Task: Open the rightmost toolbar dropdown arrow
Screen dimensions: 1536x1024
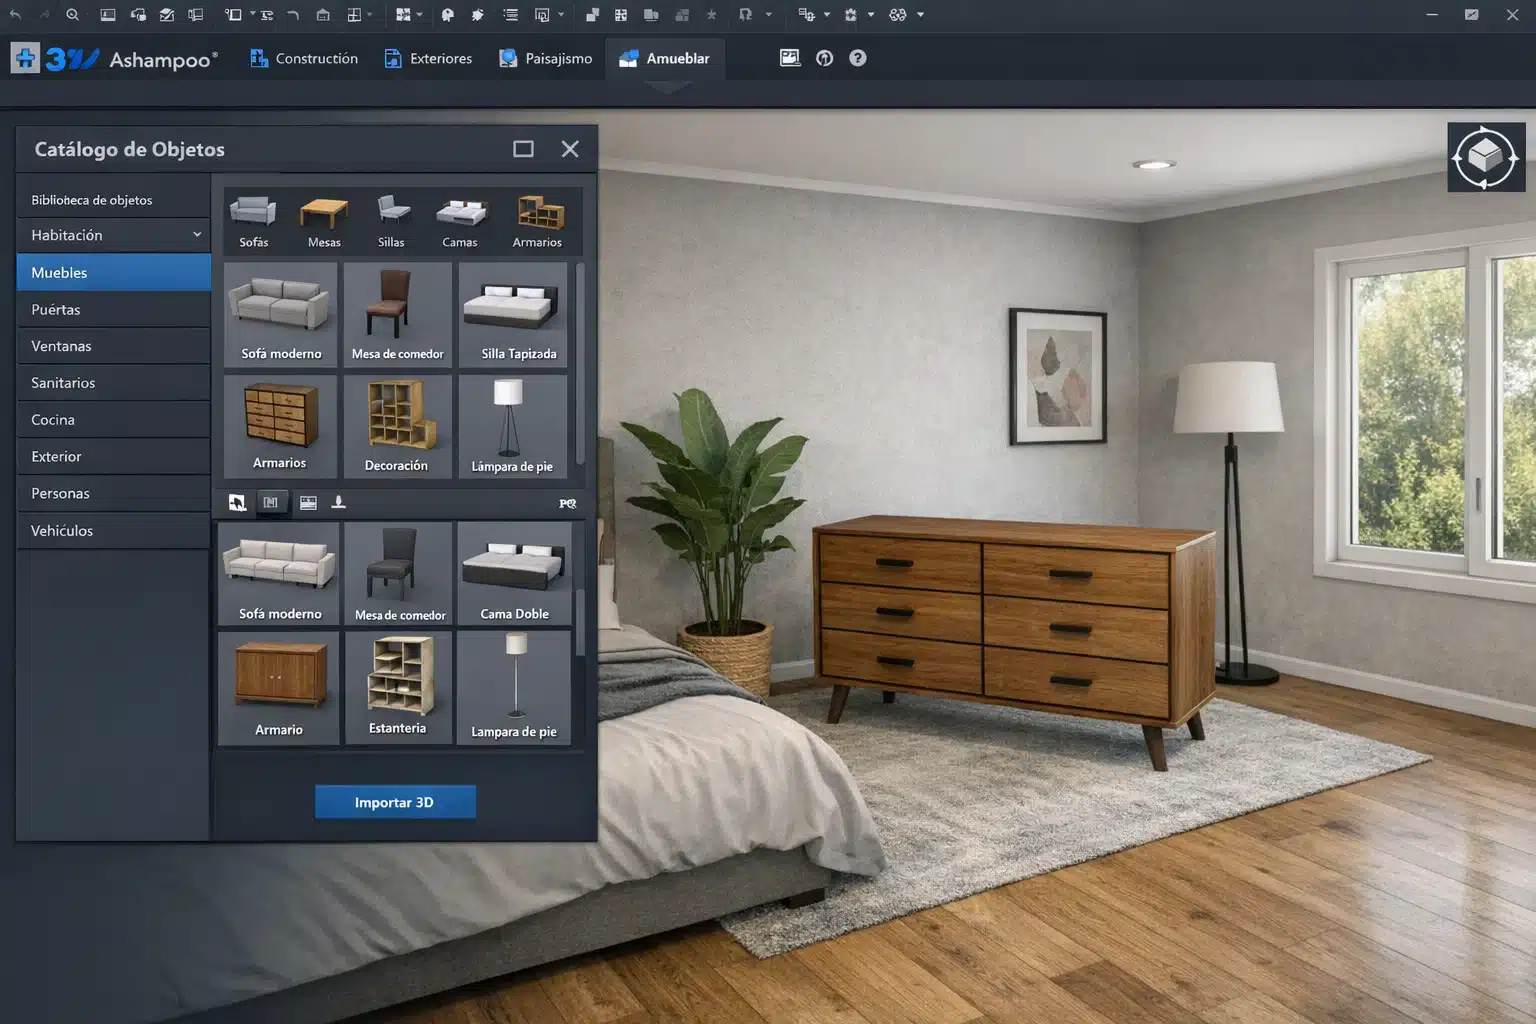Action: click(920, 14)
